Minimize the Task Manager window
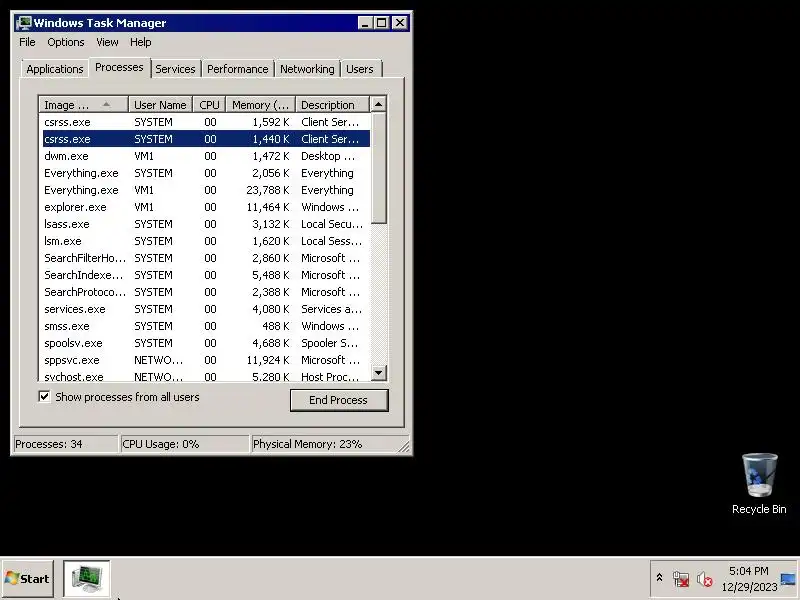 (x=365, y=23)
